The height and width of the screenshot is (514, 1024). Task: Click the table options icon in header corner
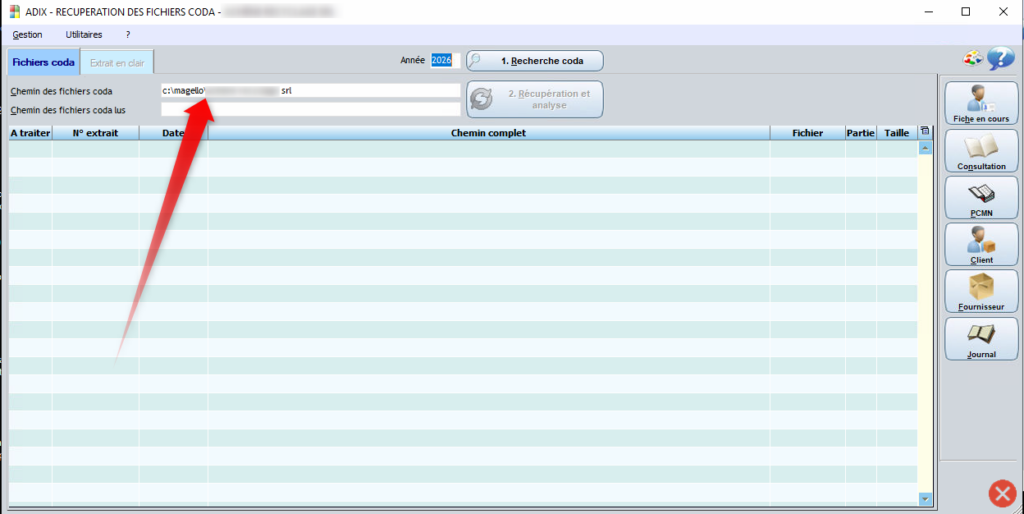(924, 132)
